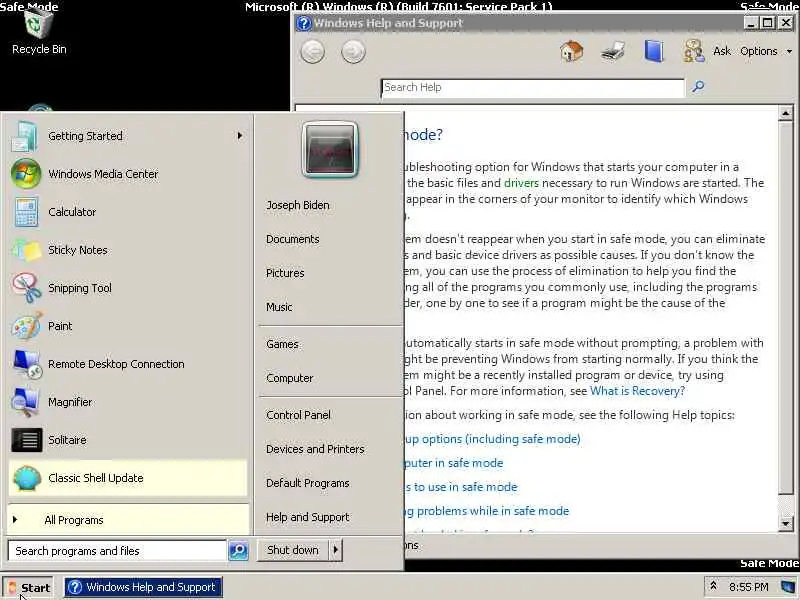Open link ending 'to use in safe mode'
Screen dimensions: 800x600
coord(461,487)
